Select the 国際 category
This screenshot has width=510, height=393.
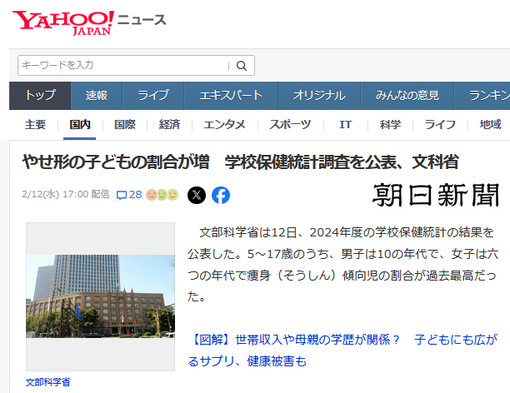125,125
